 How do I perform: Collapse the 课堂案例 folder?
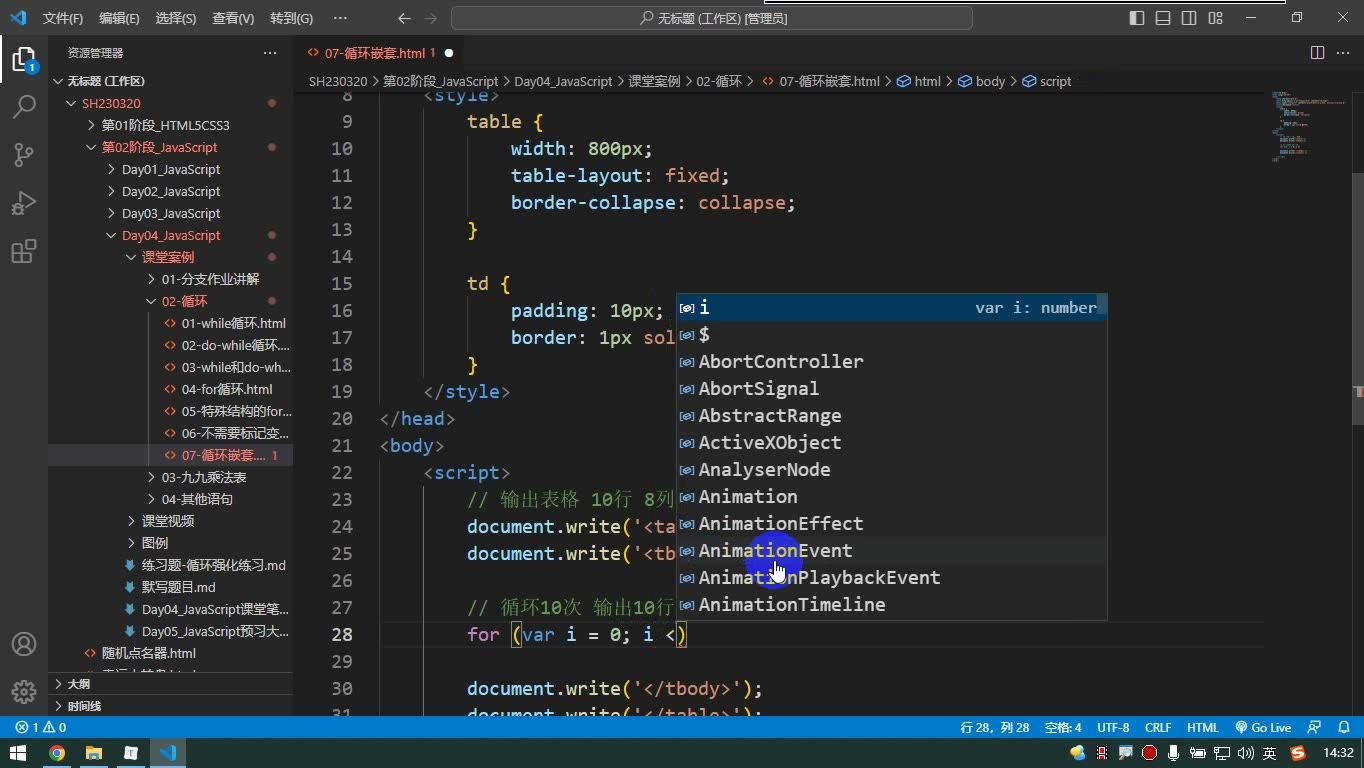pos(168,257)
